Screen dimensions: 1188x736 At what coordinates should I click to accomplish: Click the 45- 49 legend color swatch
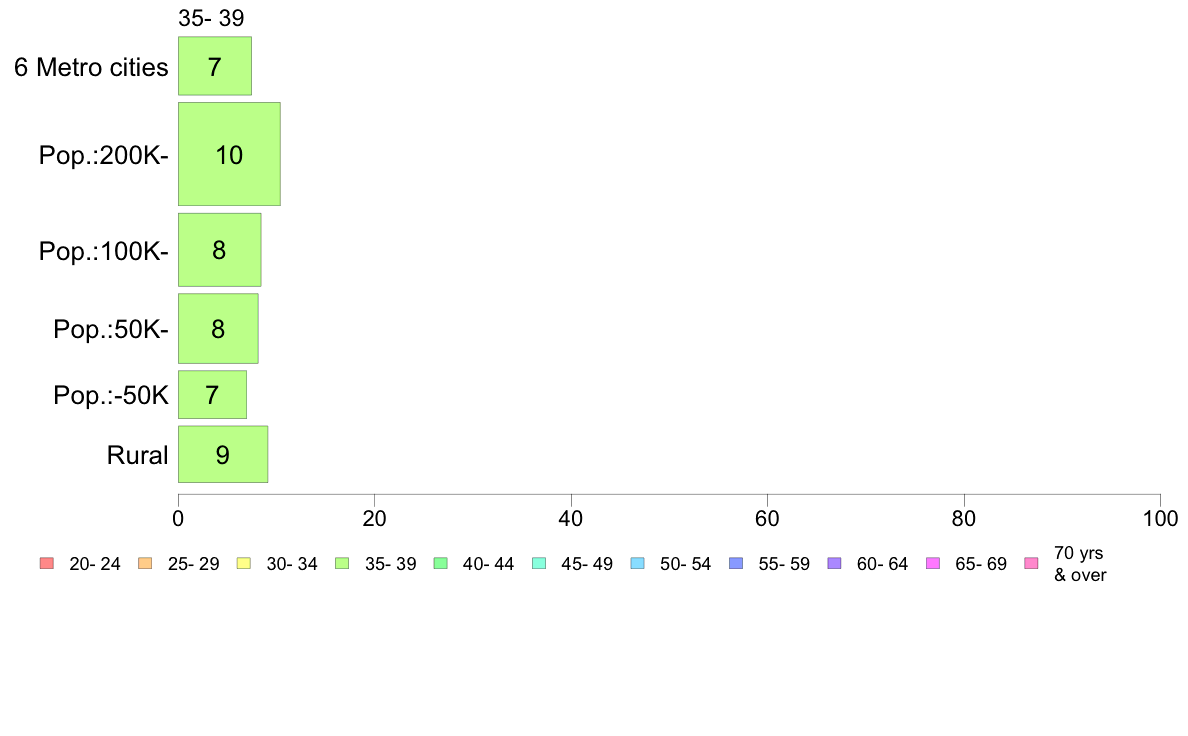[x=539, y=563]
